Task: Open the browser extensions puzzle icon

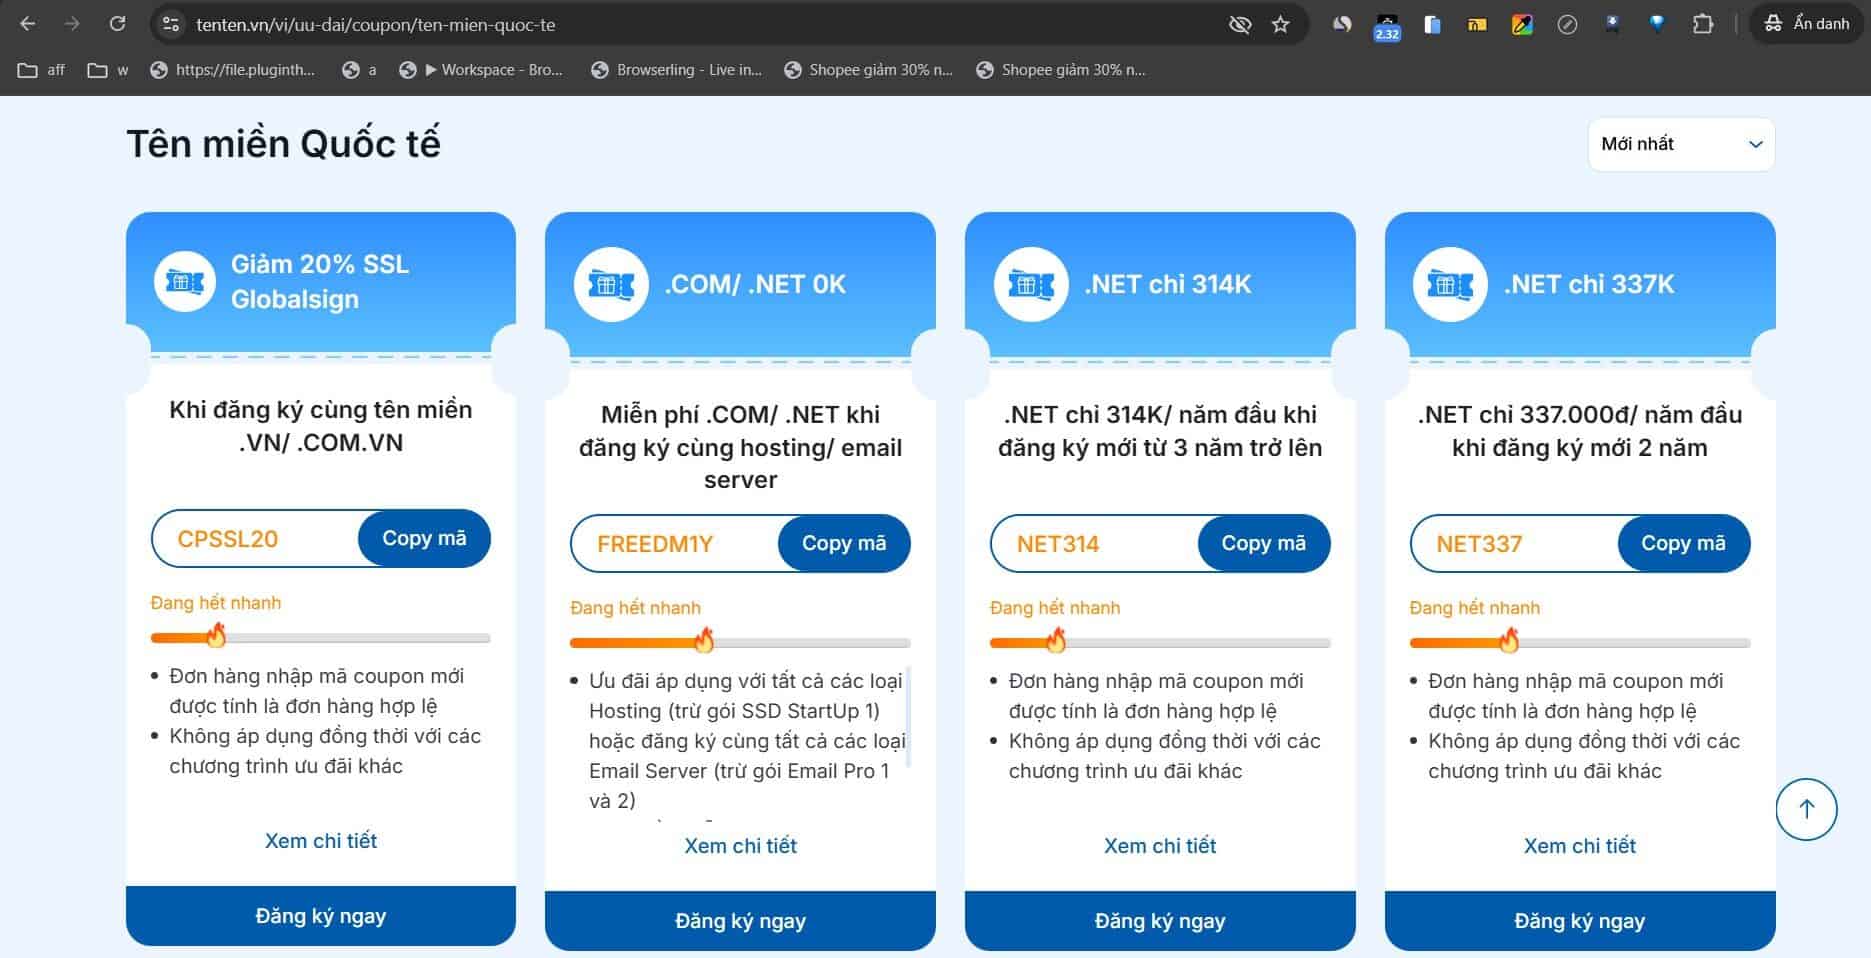Action: [x=1703, y=22]
